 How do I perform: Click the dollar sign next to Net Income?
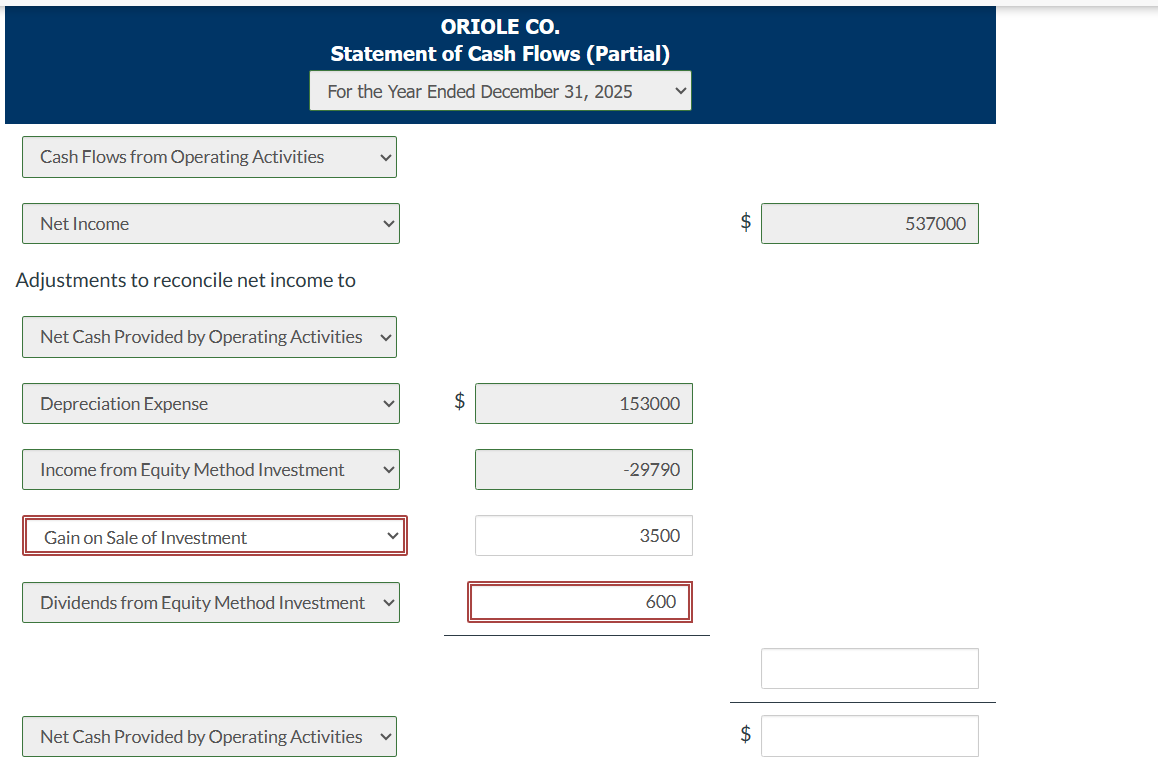pos(744,222)
